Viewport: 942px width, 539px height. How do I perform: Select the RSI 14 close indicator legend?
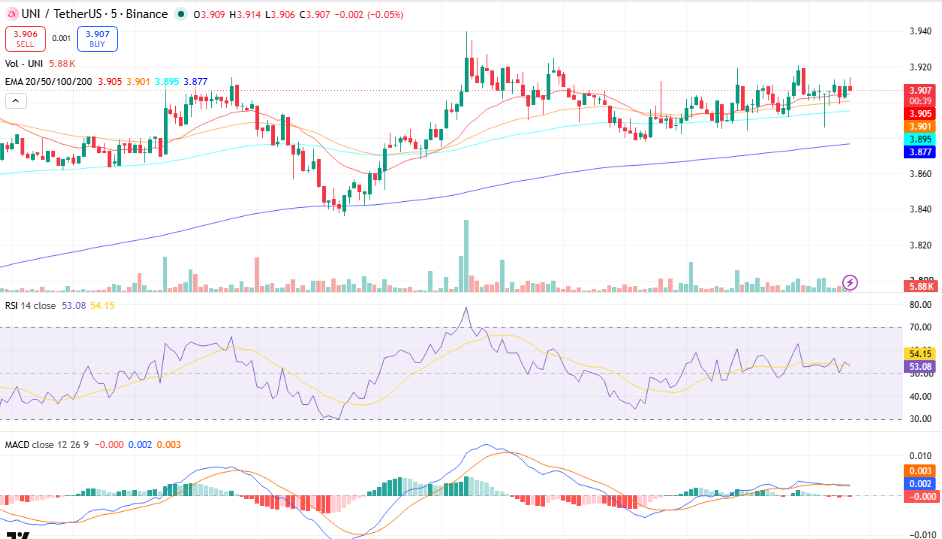(x=30, y=306)
